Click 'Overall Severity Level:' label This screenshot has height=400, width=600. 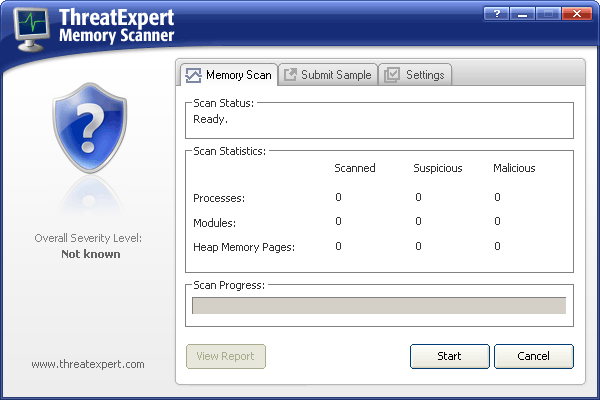tap(88, 238)
